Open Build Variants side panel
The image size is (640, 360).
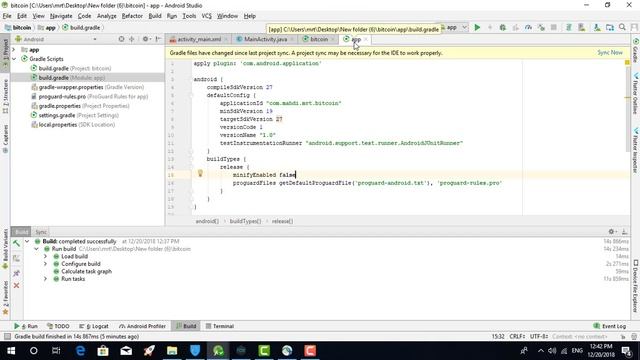(5, 249)
